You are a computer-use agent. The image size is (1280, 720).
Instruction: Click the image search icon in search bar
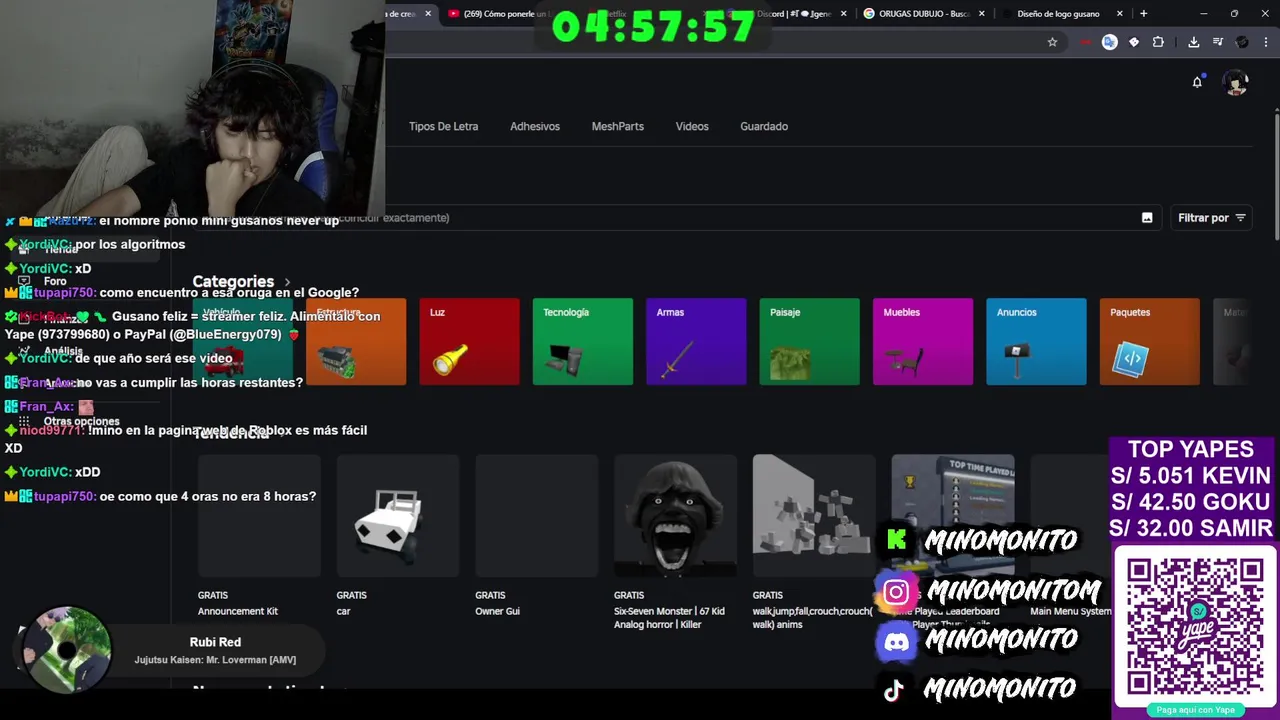coord(1147,218)
